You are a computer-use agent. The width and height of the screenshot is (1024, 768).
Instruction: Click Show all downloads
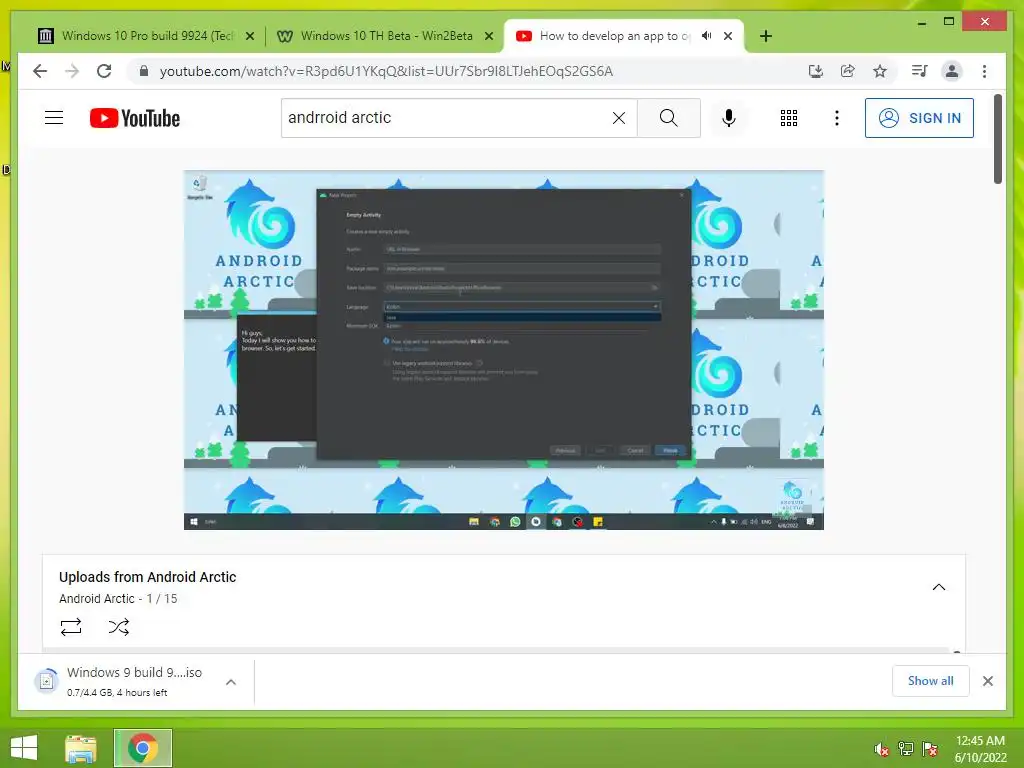click(930, 681)
